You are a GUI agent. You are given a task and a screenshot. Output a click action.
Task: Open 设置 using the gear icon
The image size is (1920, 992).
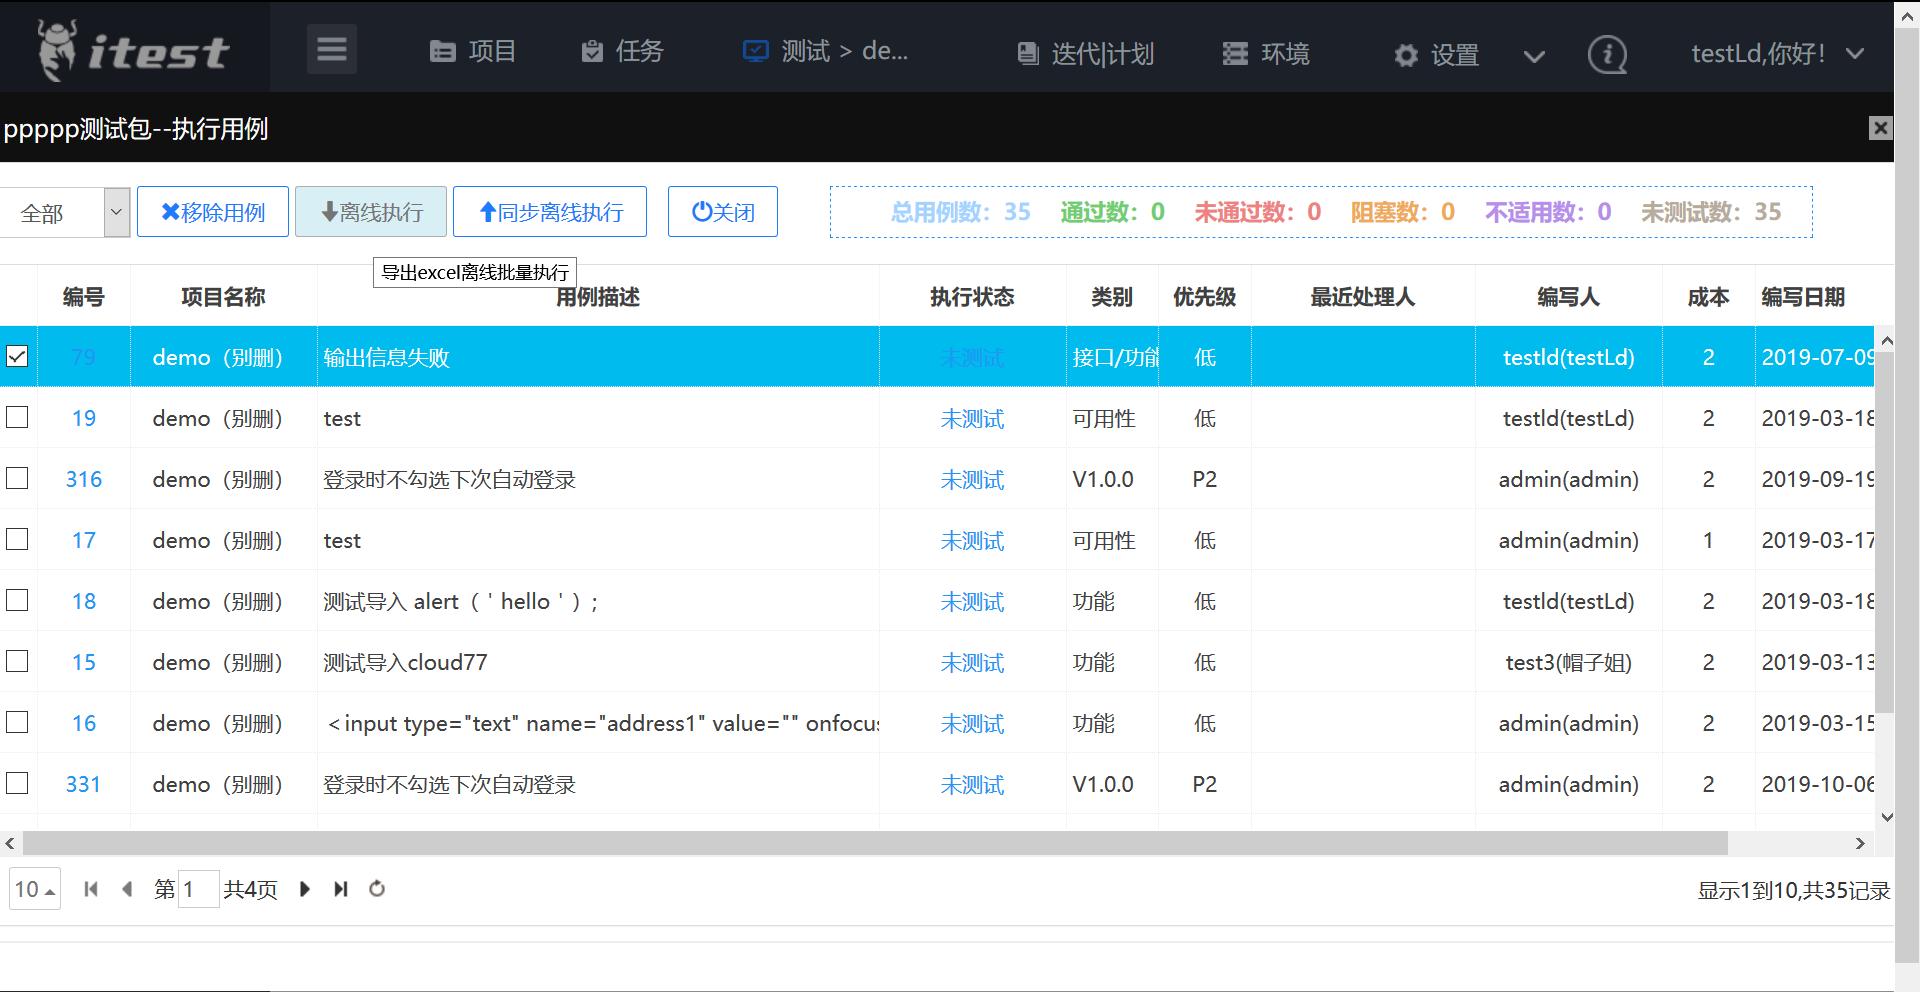point(1407,56)
